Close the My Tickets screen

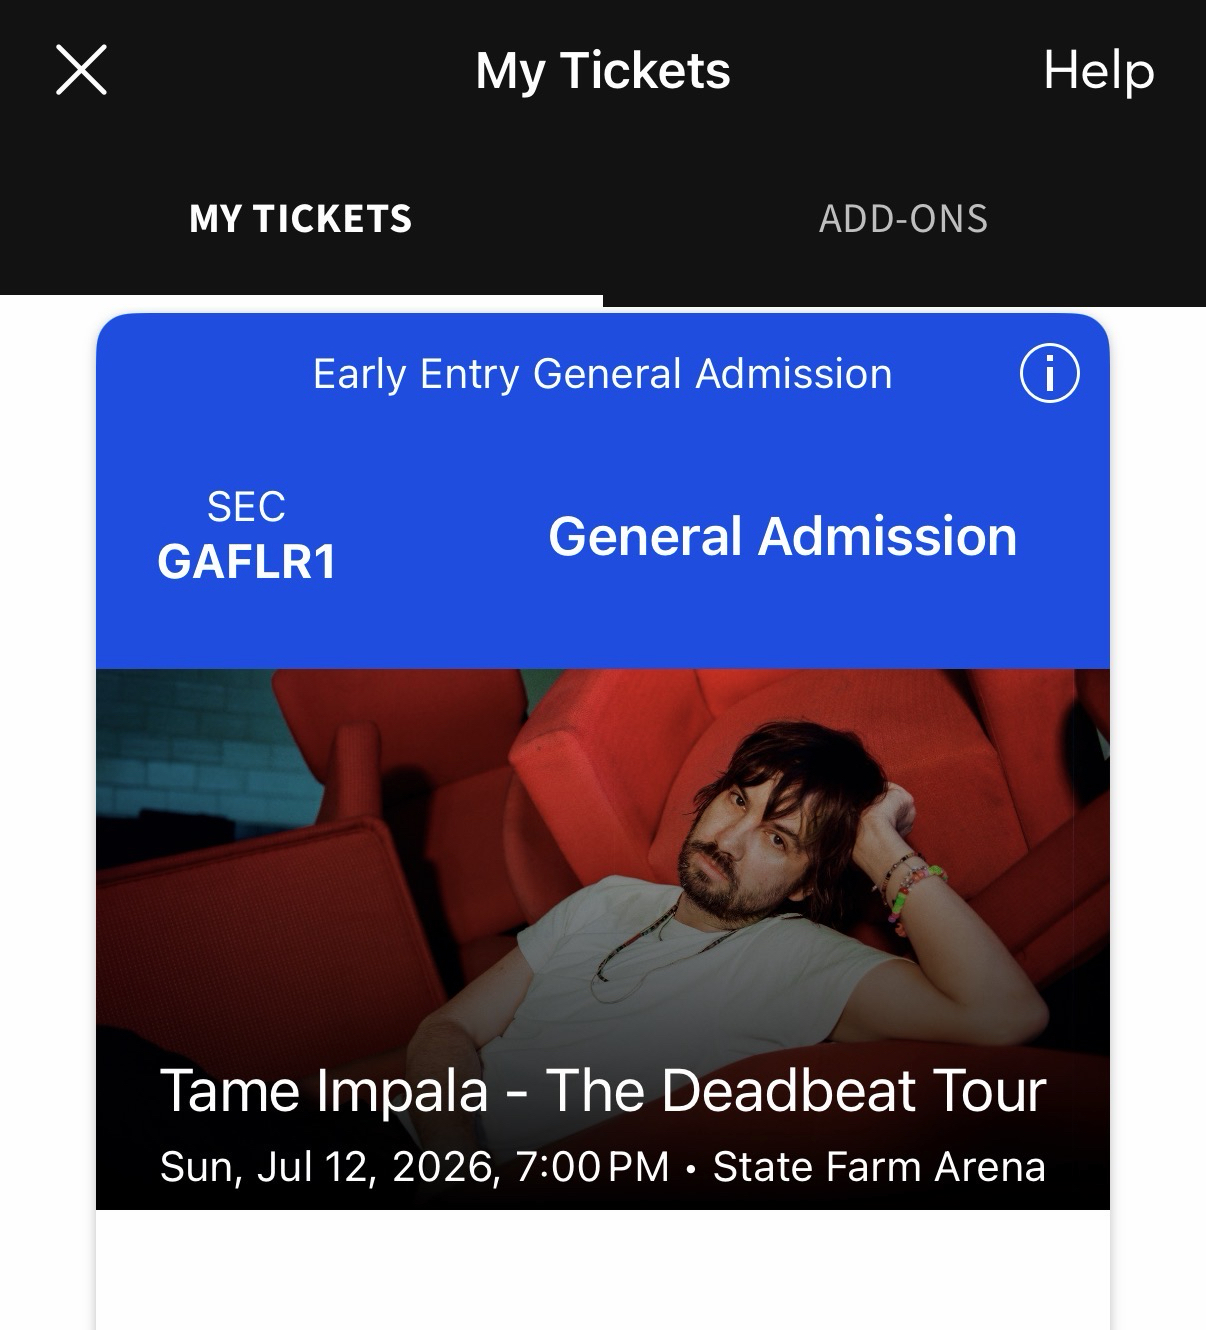pyautogui.click(x=81, y=70)
